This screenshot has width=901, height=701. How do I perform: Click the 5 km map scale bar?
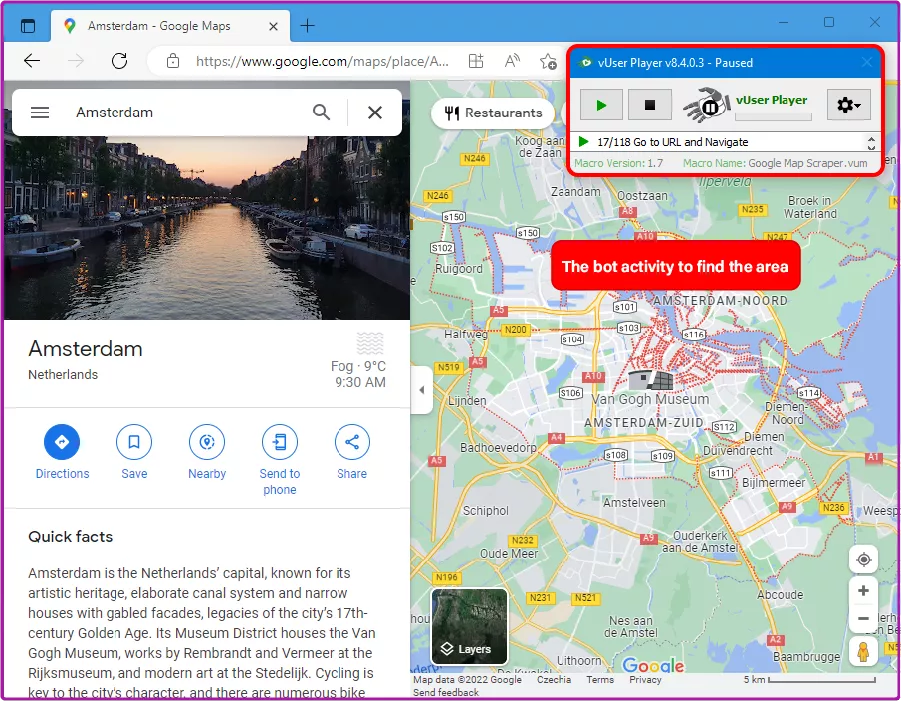click(x=809, y=680)
